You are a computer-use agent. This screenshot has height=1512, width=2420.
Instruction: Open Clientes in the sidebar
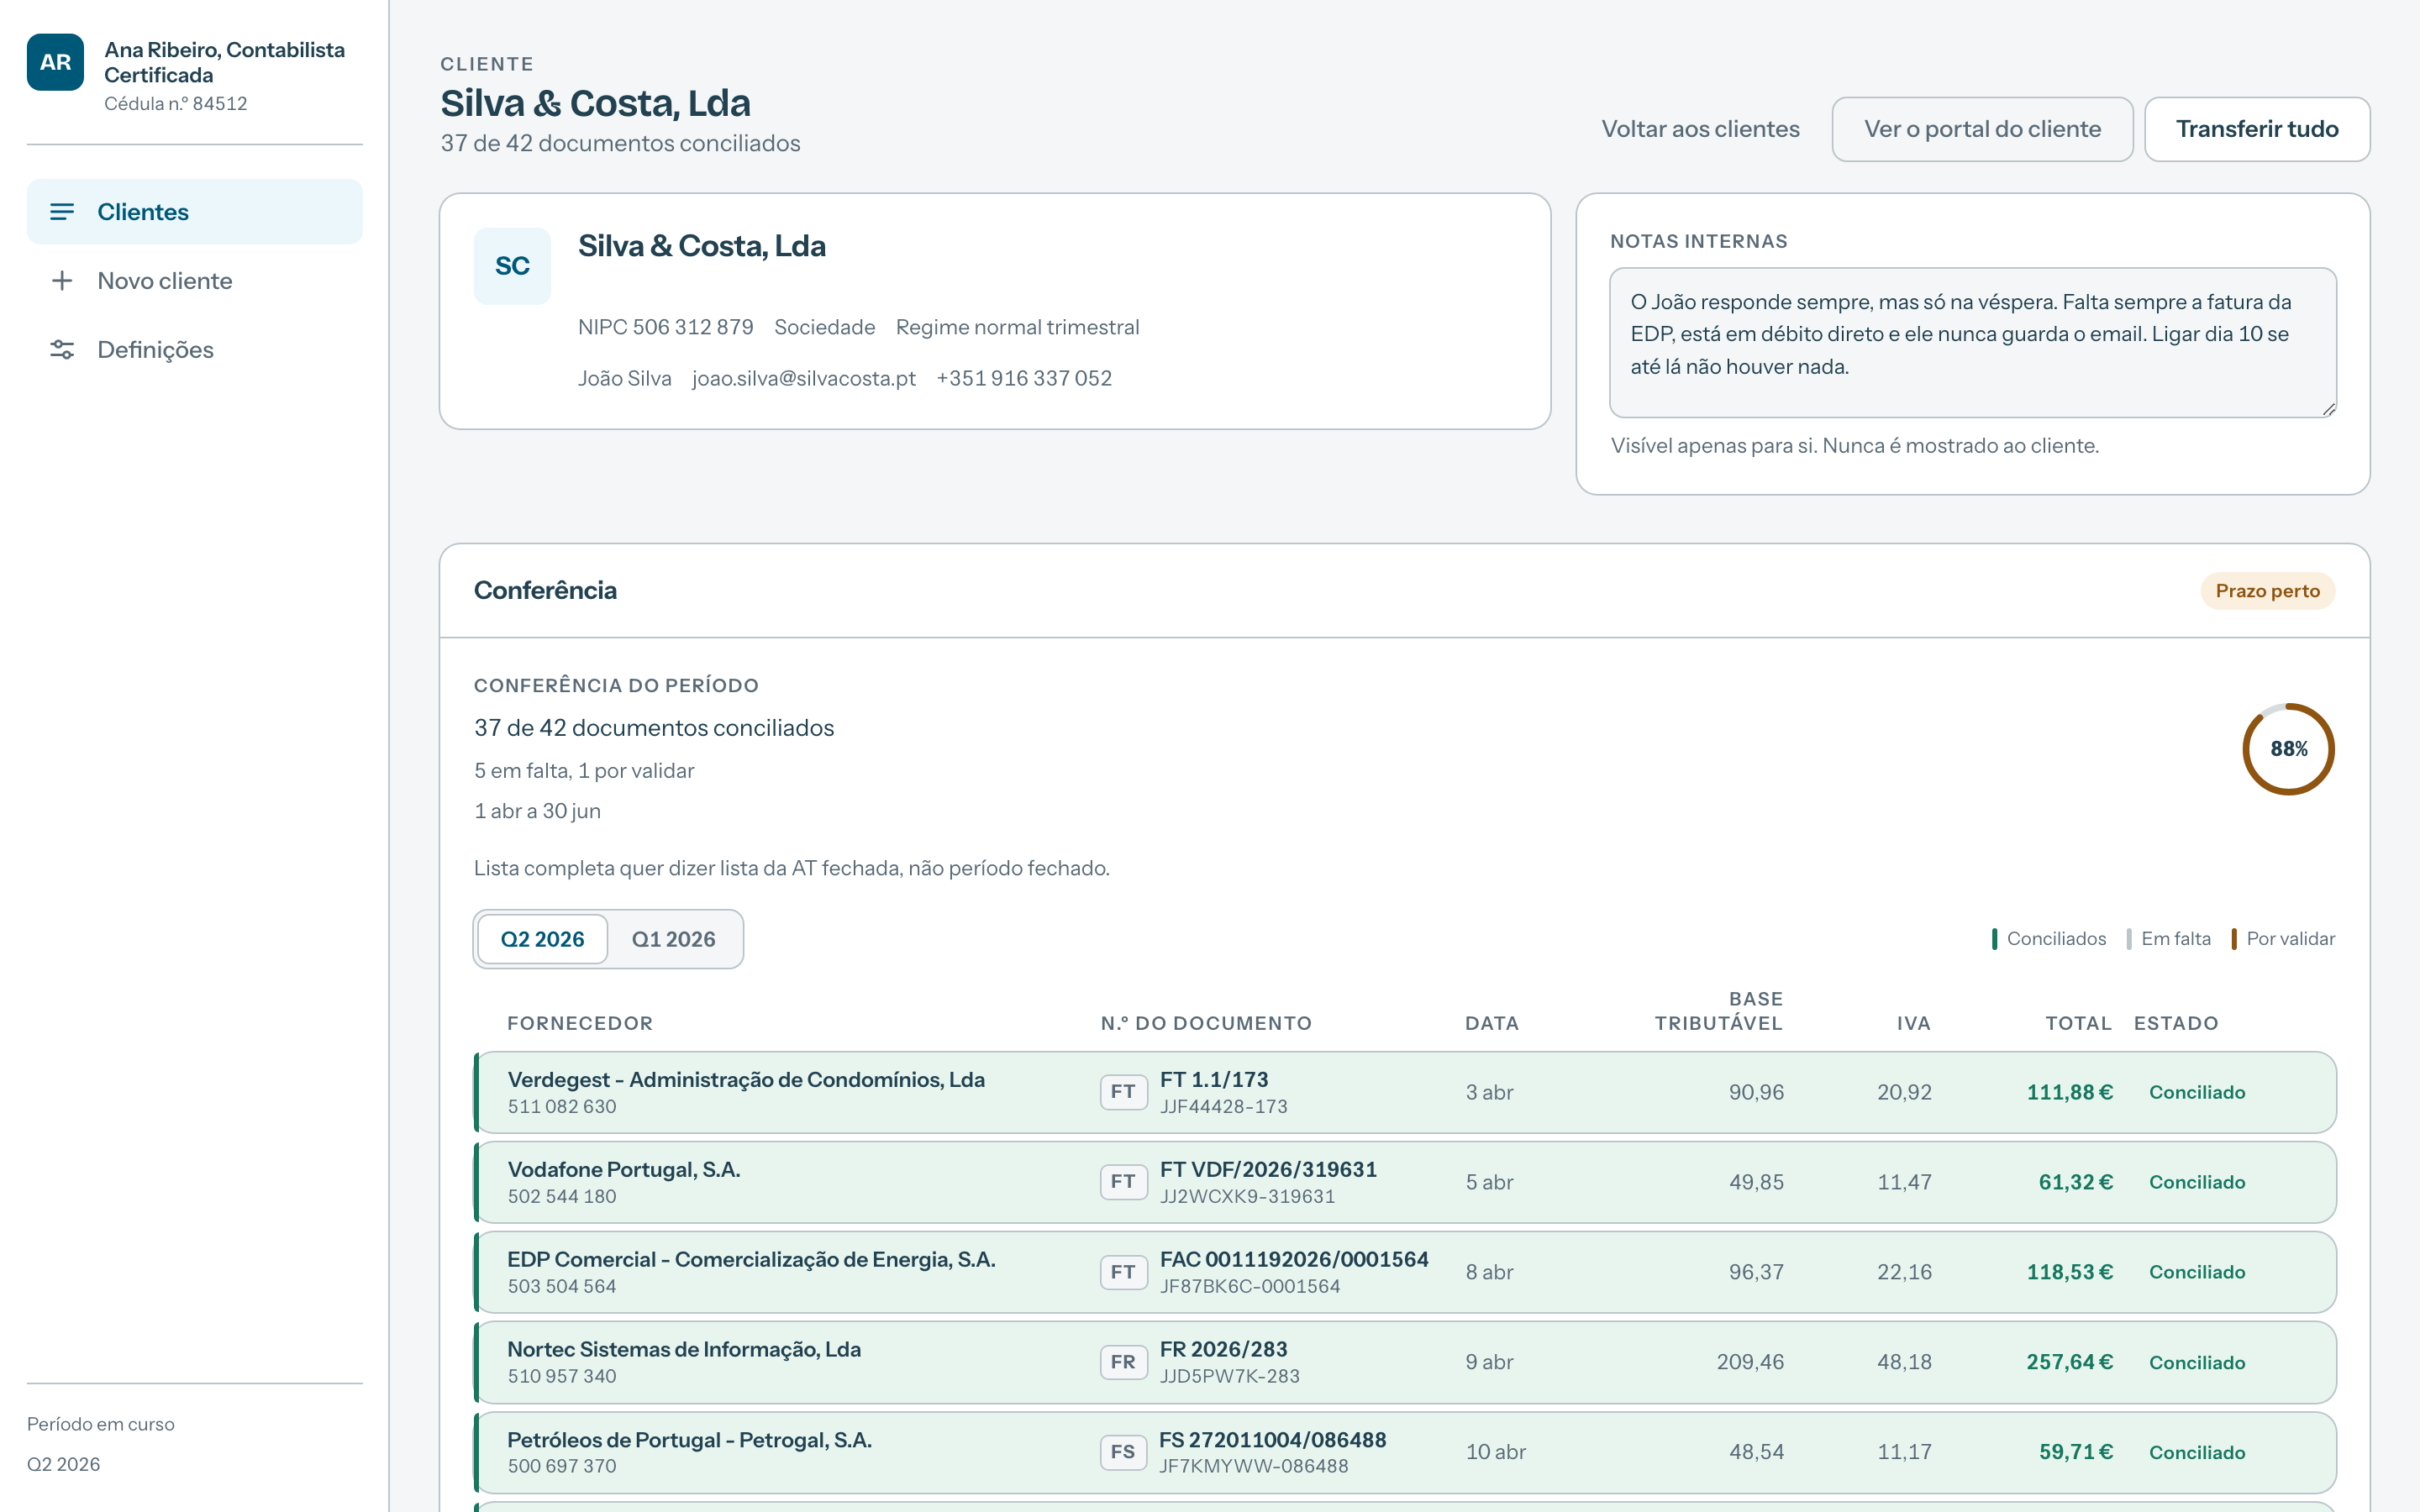[x=195, y=212]
